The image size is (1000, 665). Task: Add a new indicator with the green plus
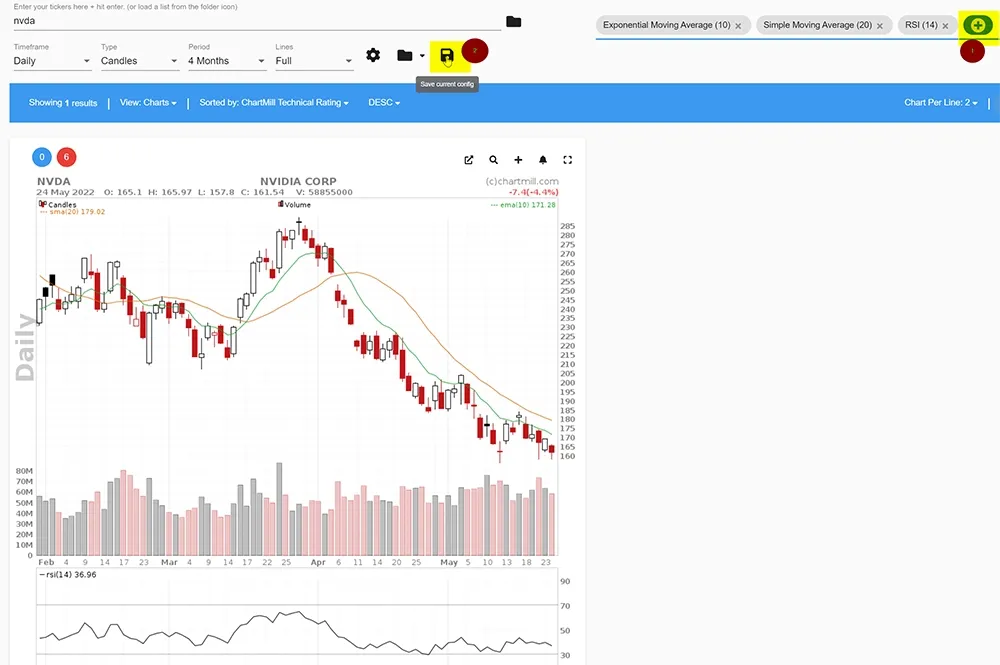(978, 26)
